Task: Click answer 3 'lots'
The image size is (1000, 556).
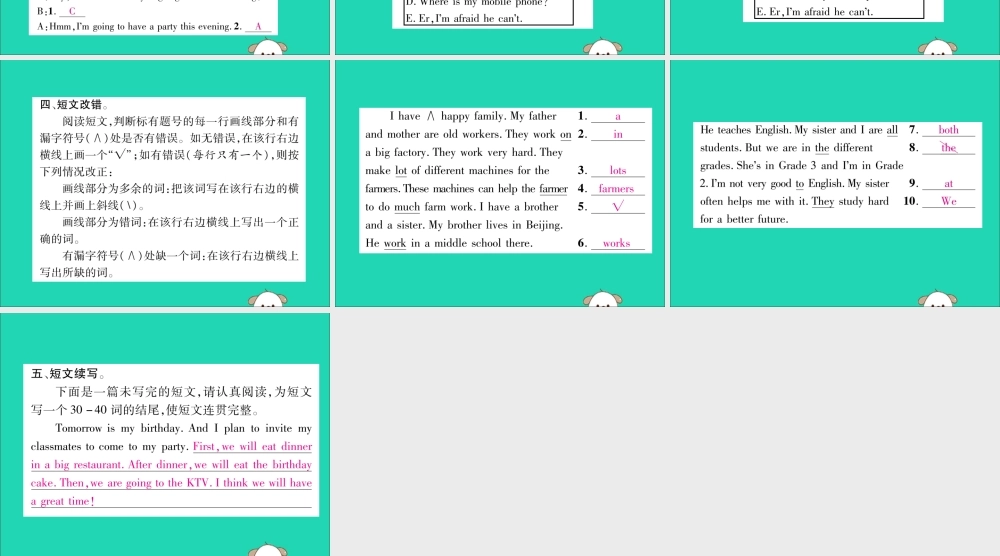Action: point(617,170)
